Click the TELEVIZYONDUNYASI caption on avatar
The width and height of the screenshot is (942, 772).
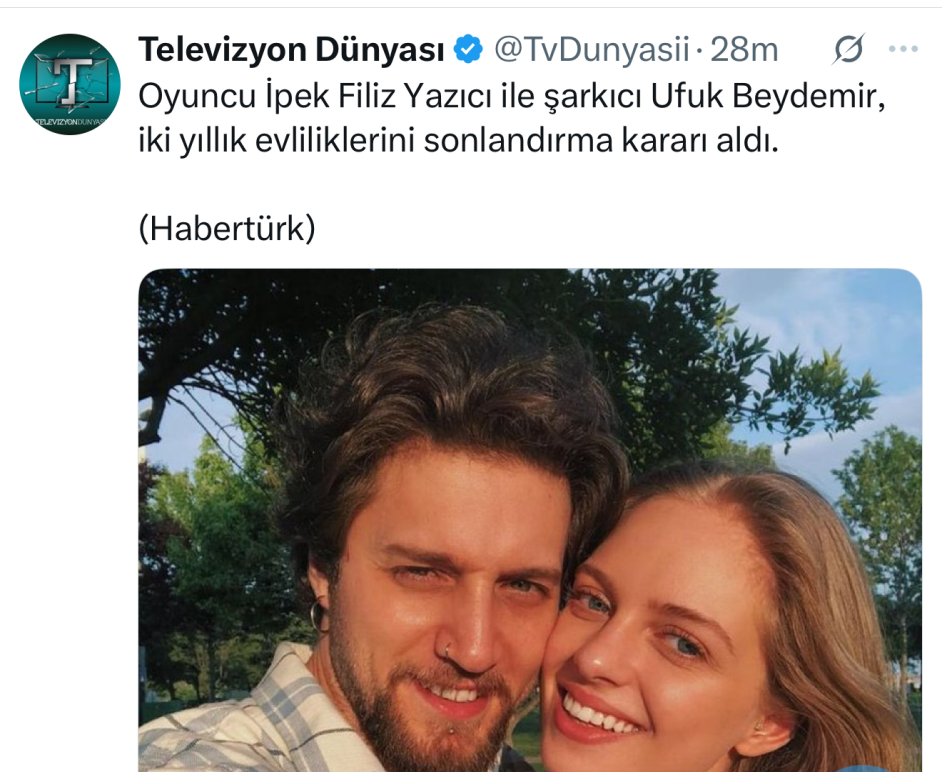(x=70, y=122)
